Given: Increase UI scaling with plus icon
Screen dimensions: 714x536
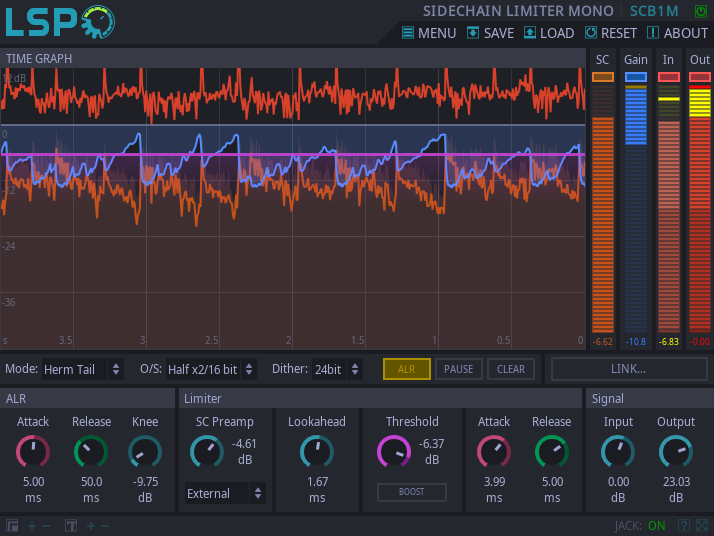Looking at the screenshot, I should tap(32, 526).
